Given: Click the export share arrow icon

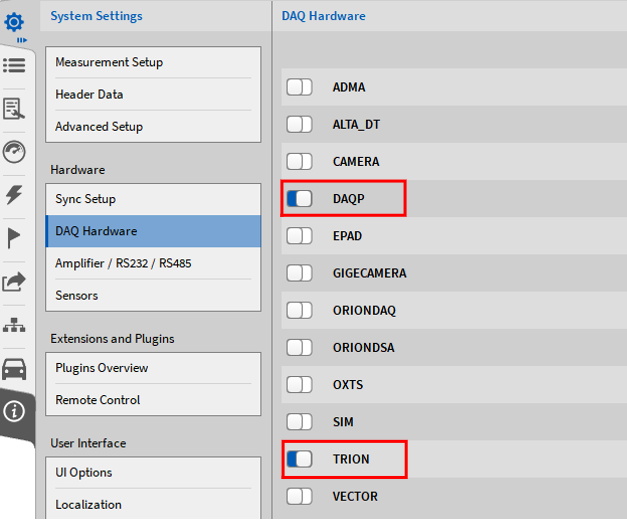Looking at the screenshot, I should point(14,282).
